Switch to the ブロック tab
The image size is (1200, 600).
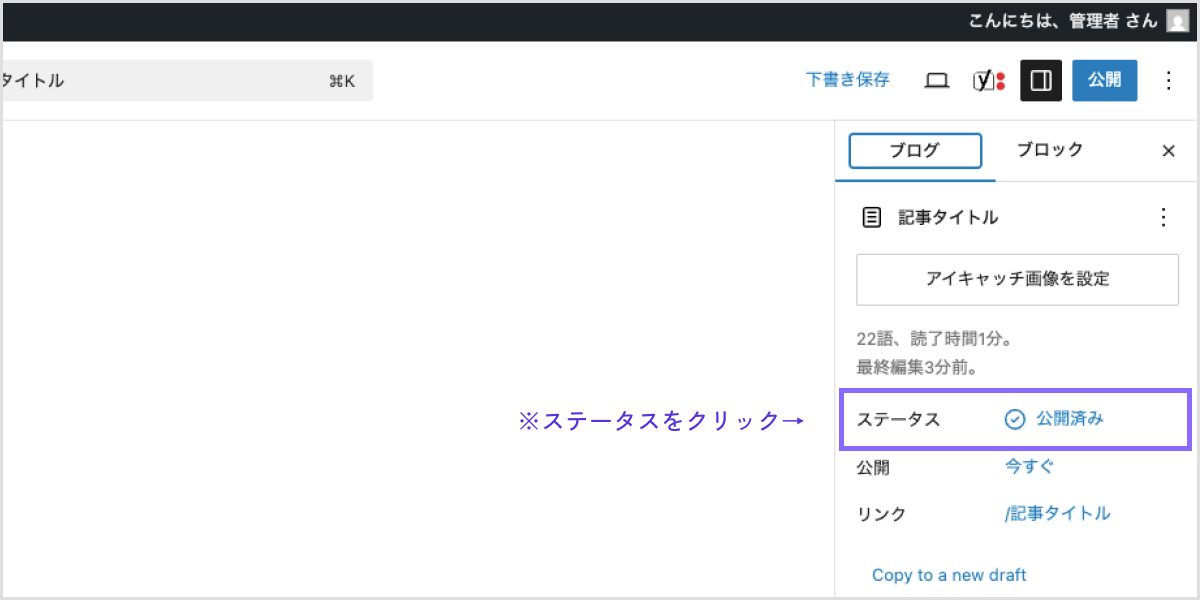pyautogui.click(x=1049, y=151)
